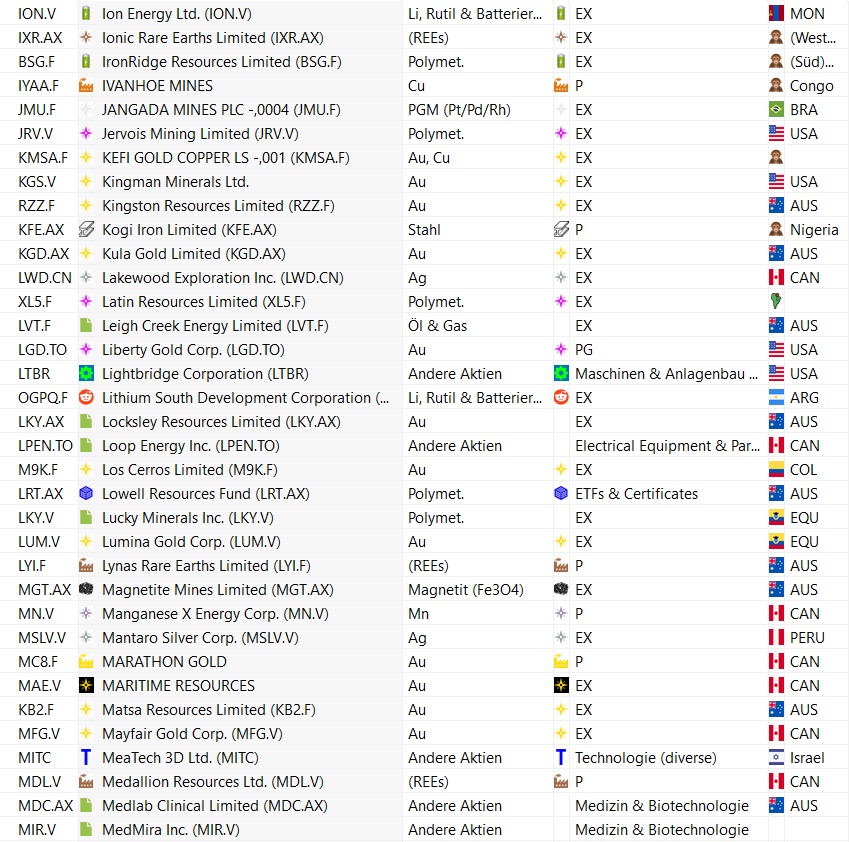Image resolution: width=849 pixels, height=842 pixels.
Task: Click the green gear icon beside Lightbridge Corporation
Action: coord(86,374)
